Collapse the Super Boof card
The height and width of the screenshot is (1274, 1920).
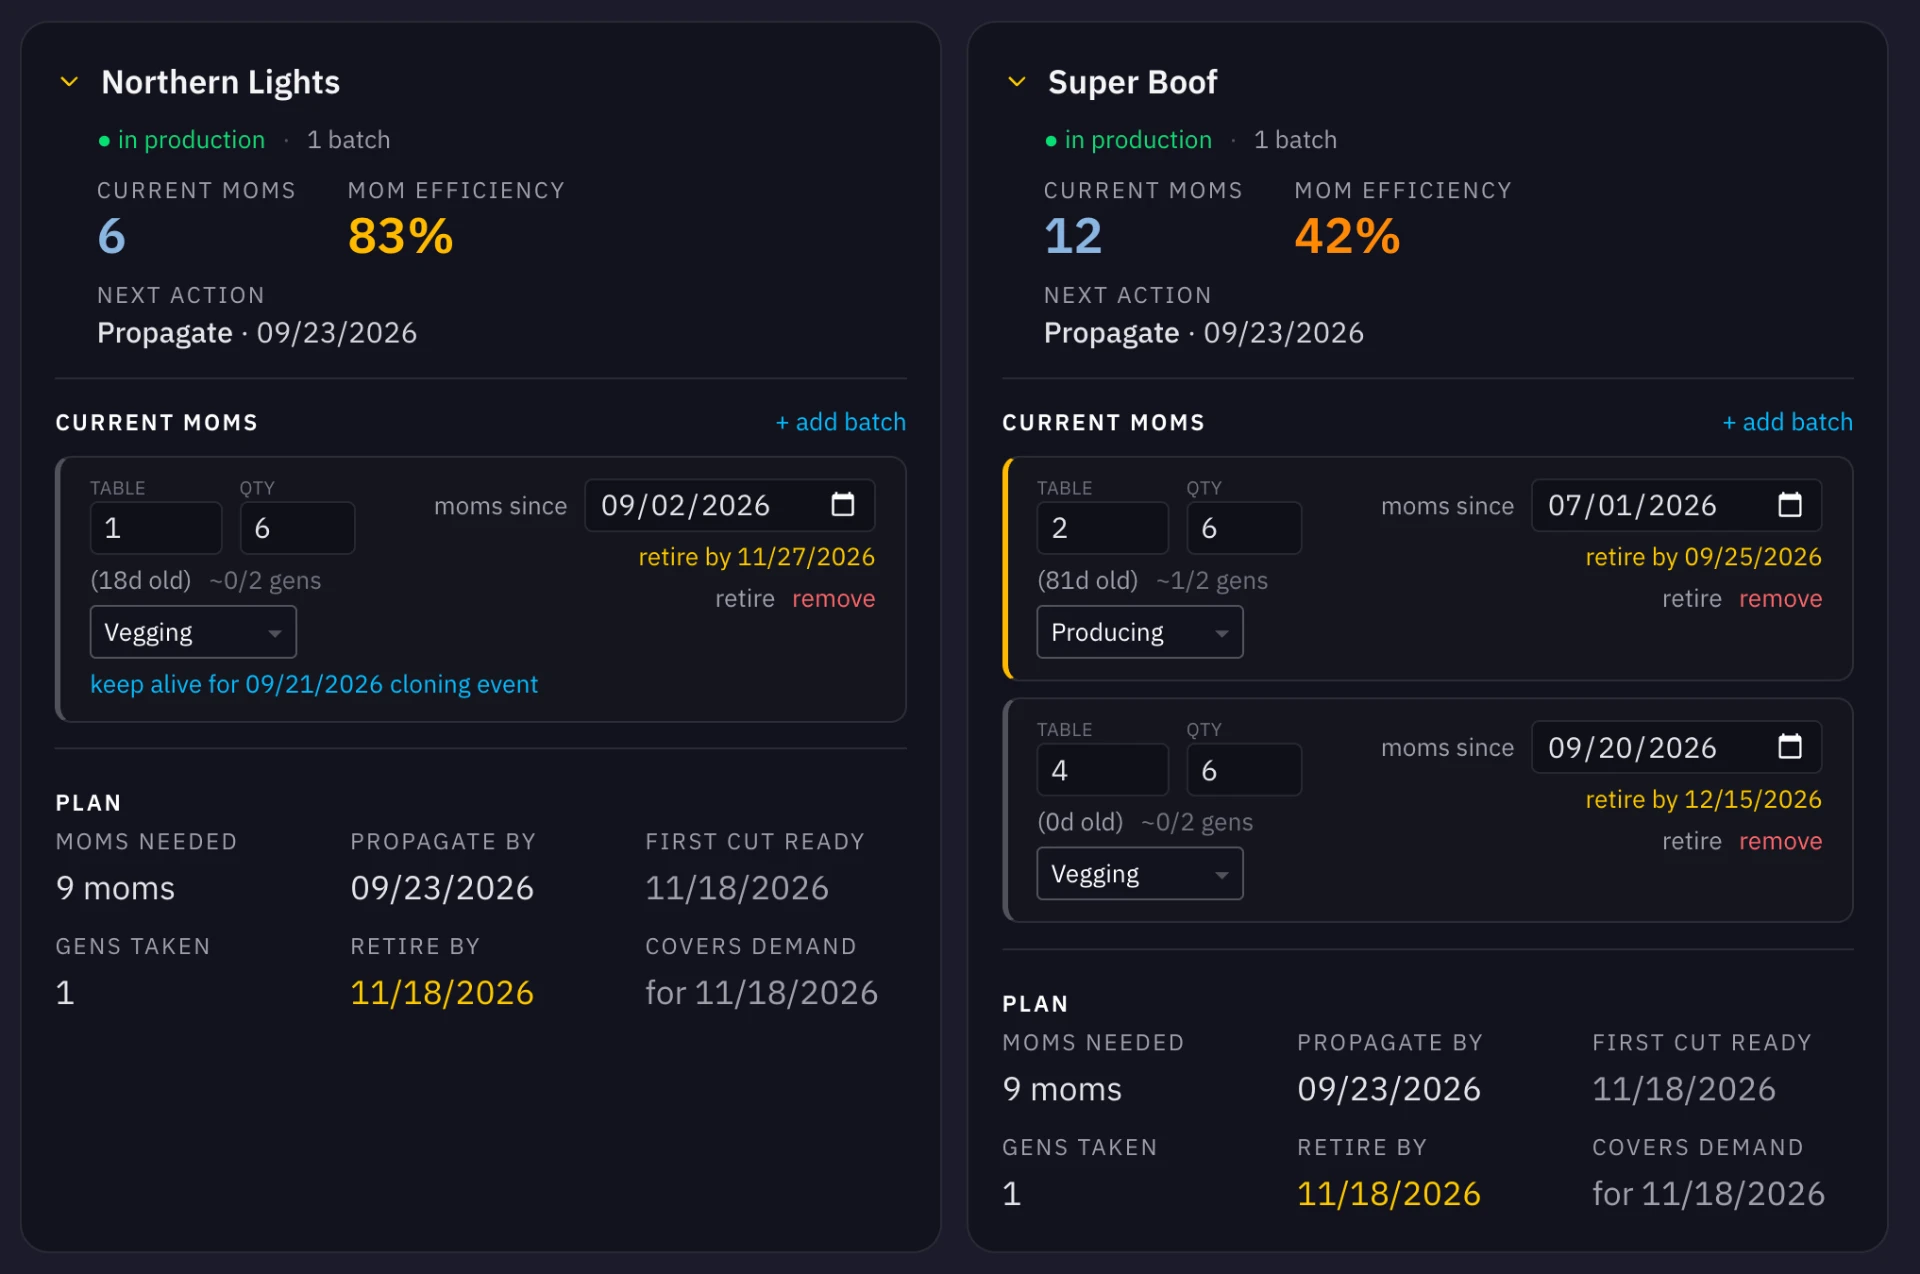coord(1016,82)
